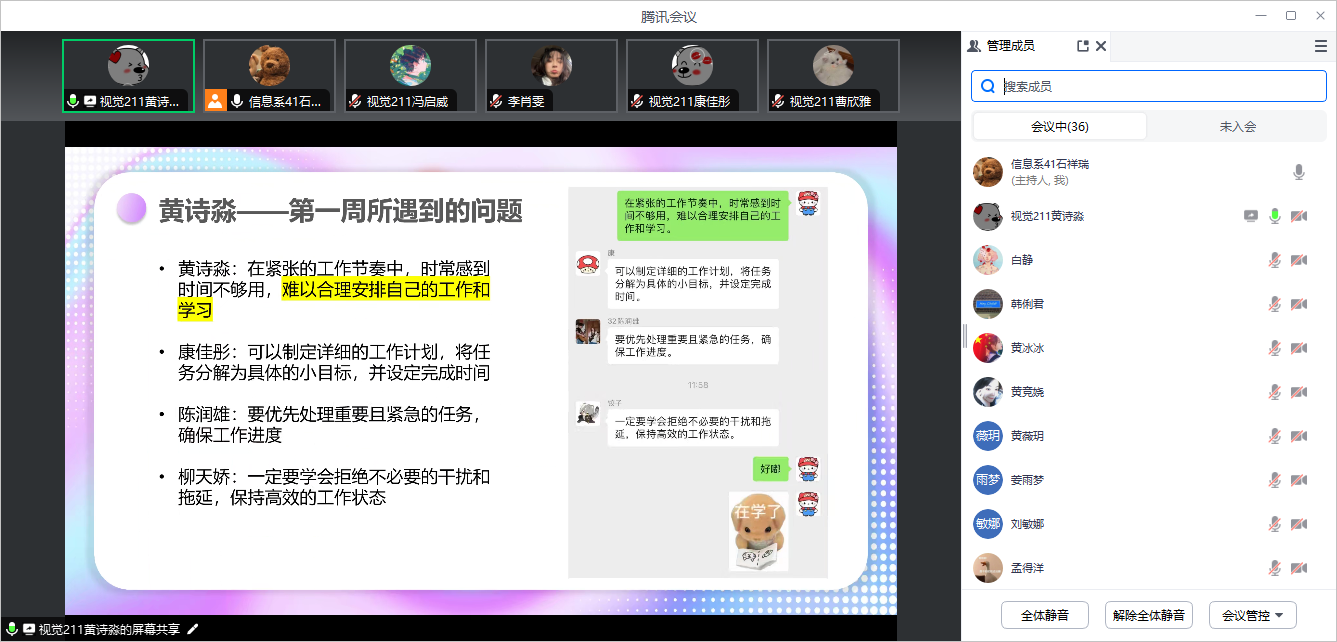Toggle the microphone for 信息系41石祥瑞
Viewport: 1337px width, 642px height.
coord(1298,172)
